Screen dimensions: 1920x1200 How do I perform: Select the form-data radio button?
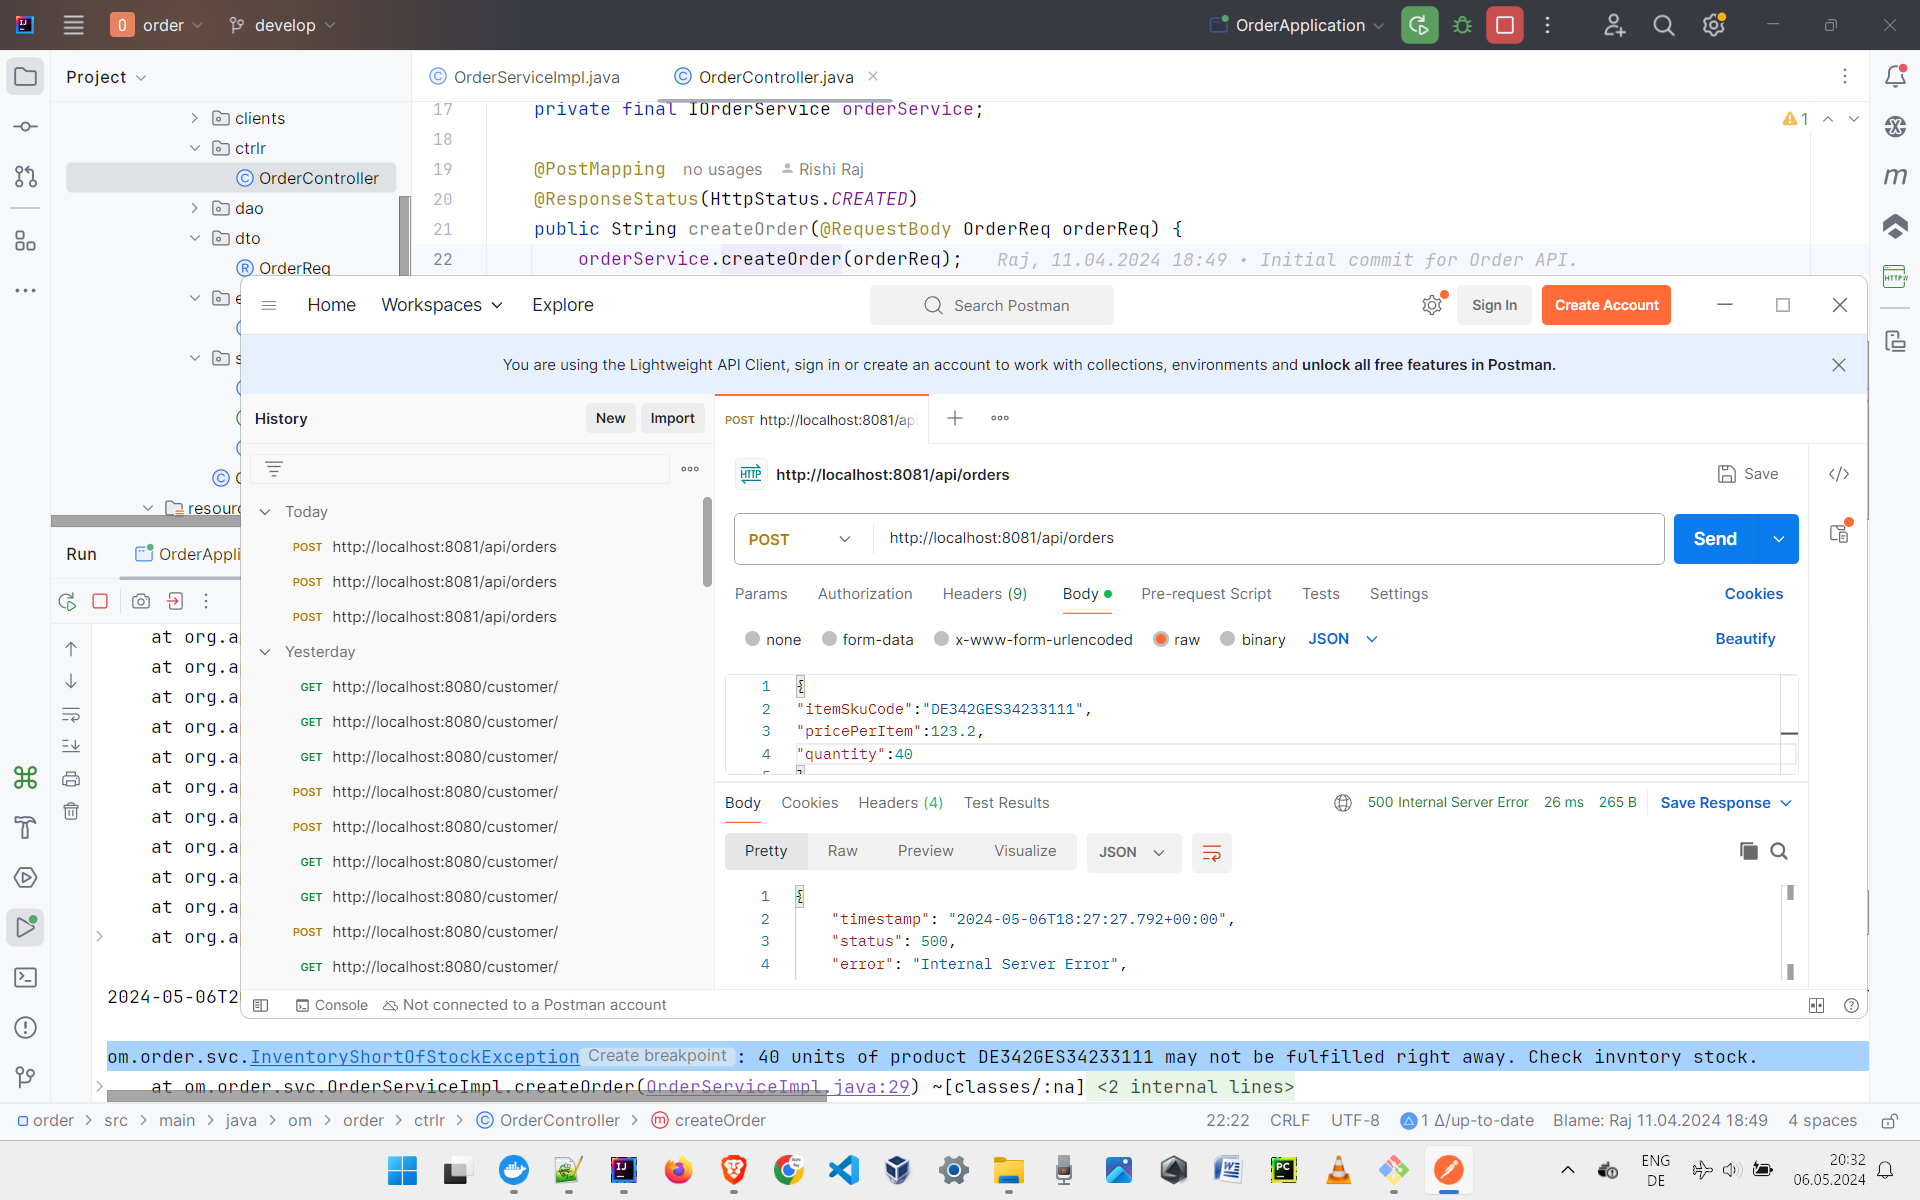(829, 639)
